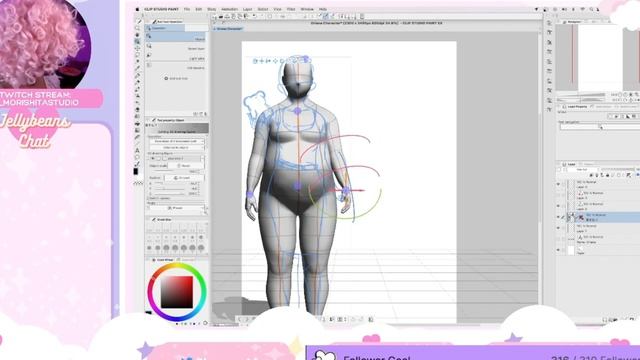Screen dimensions: 640x360
Task: Open the blend mode dropdown in Layer panel
Action: (581, 169)
